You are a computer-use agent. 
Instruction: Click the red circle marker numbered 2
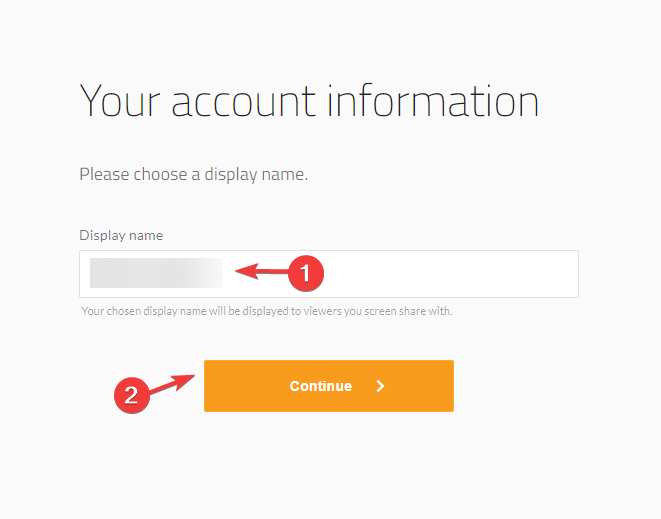tap(132, 395)
